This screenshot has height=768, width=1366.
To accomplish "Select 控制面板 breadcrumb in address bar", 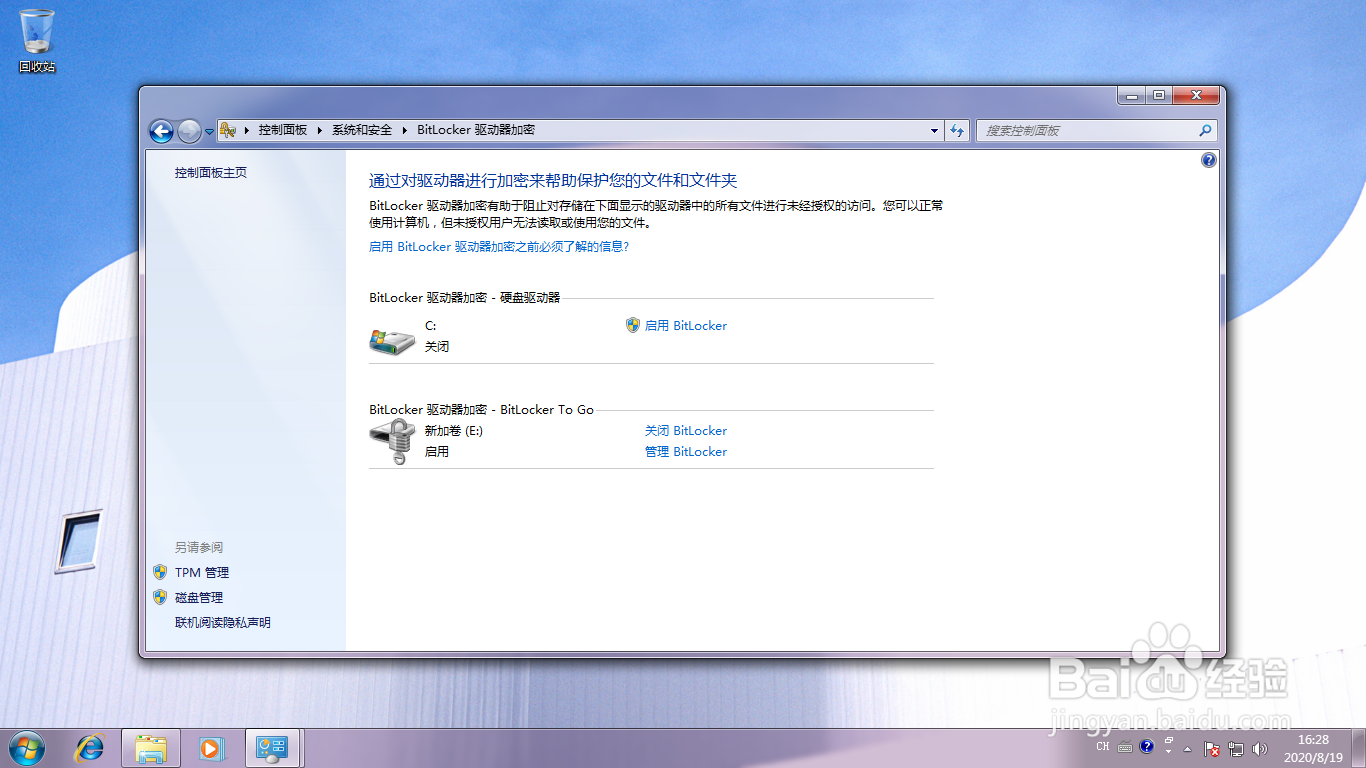I will pos(283,130).
